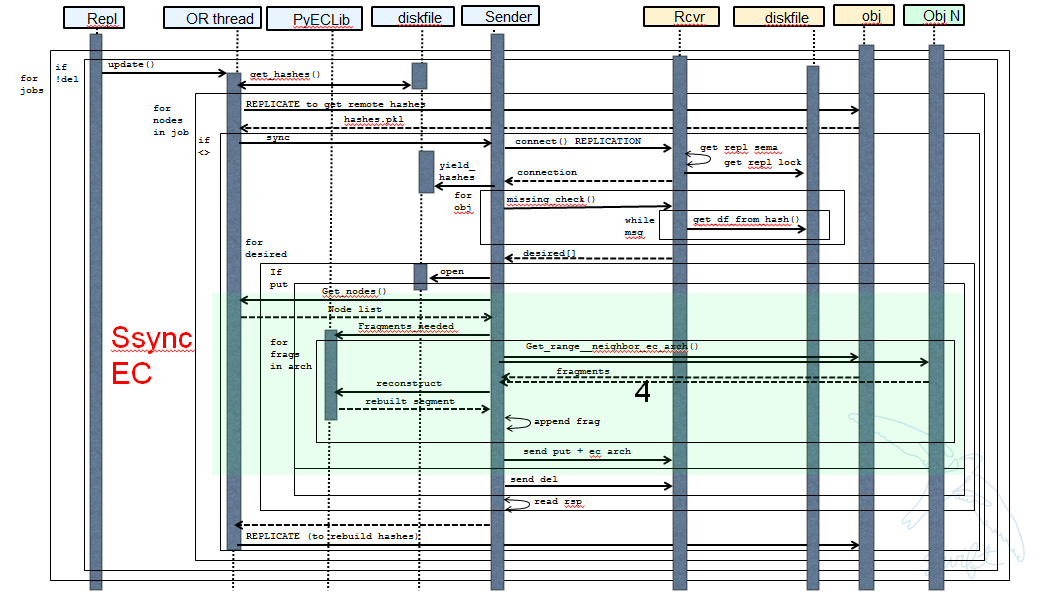Select the yellow diskfile header box
The height and width of the screenshot is (599, 1045).
[779, 17]
